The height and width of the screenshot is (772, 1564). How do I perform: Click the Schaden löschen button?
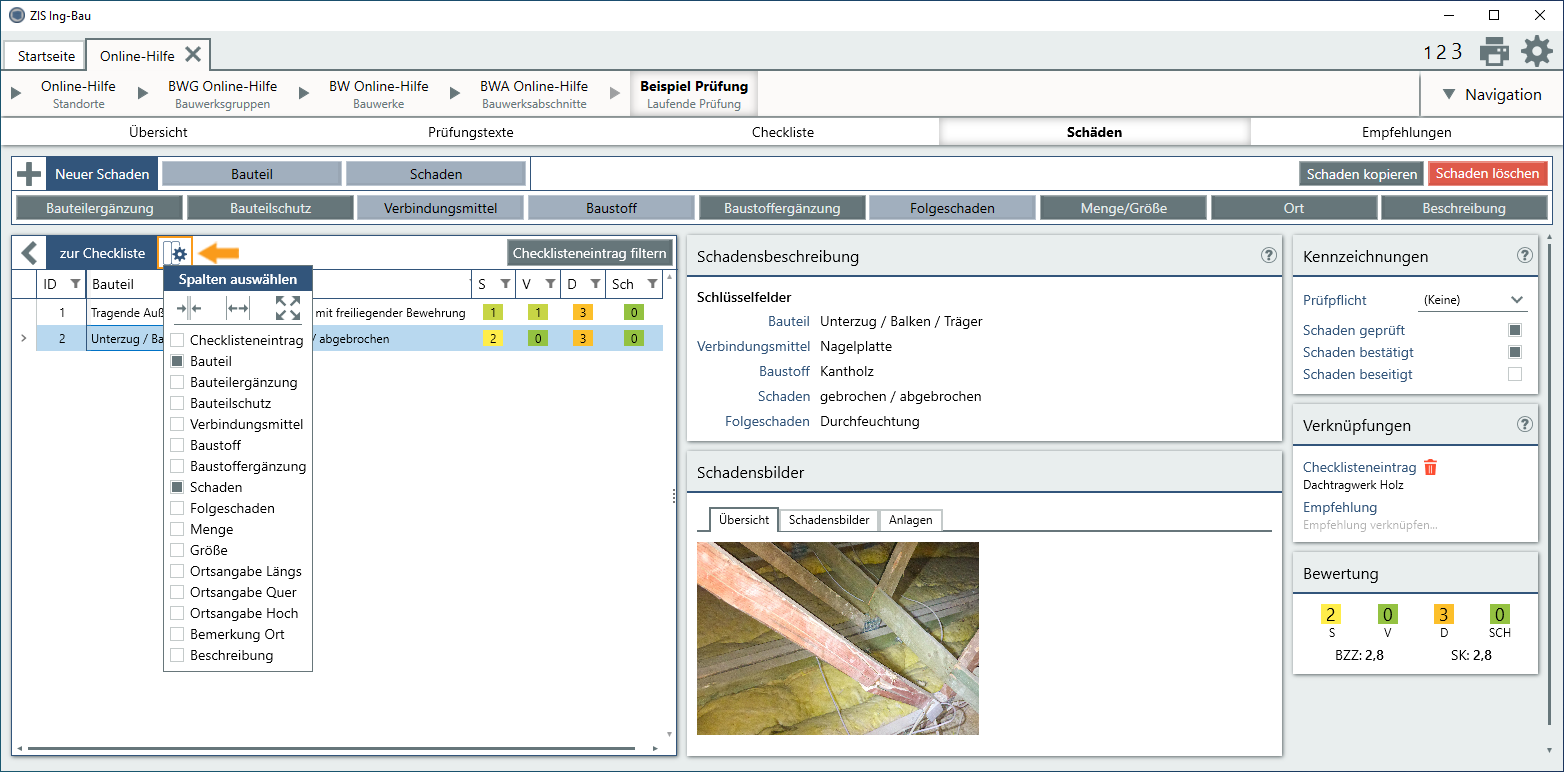point(1487,174)
